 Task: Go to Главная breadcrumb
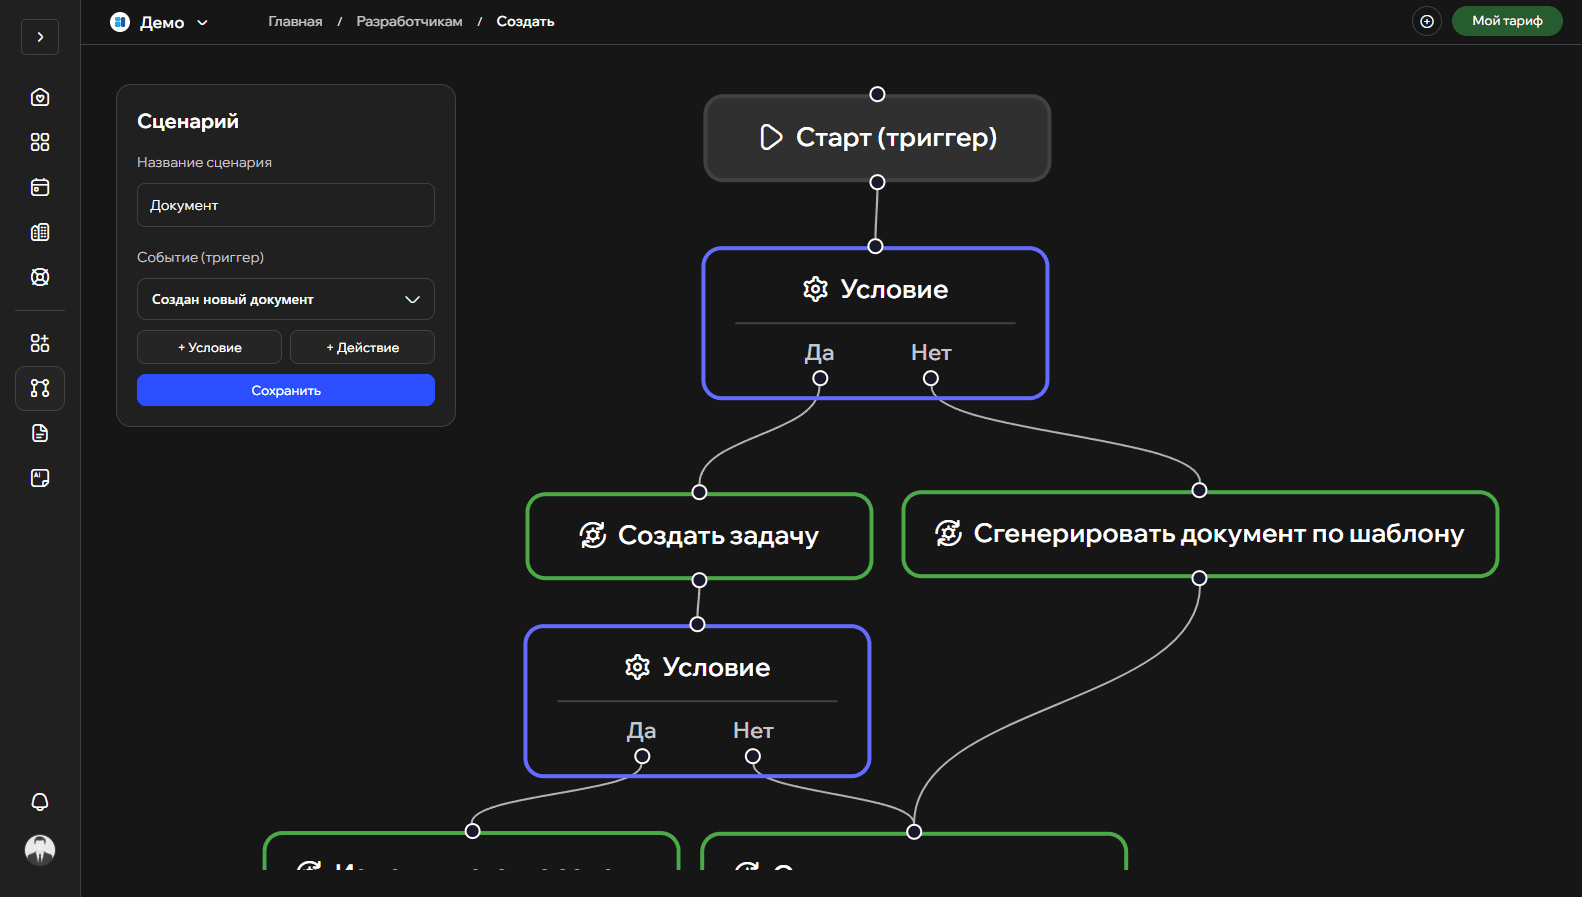[x=295, y=21]
